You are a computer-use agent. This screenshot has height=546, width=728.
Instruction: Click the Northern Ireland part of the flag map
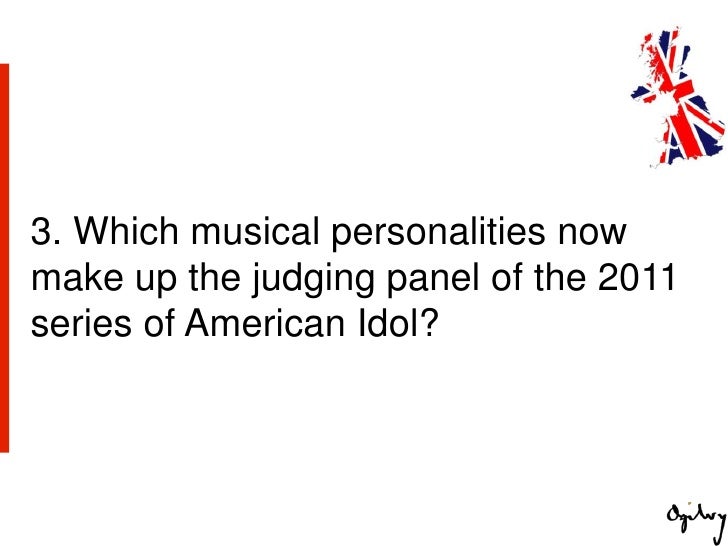point(643,93)
